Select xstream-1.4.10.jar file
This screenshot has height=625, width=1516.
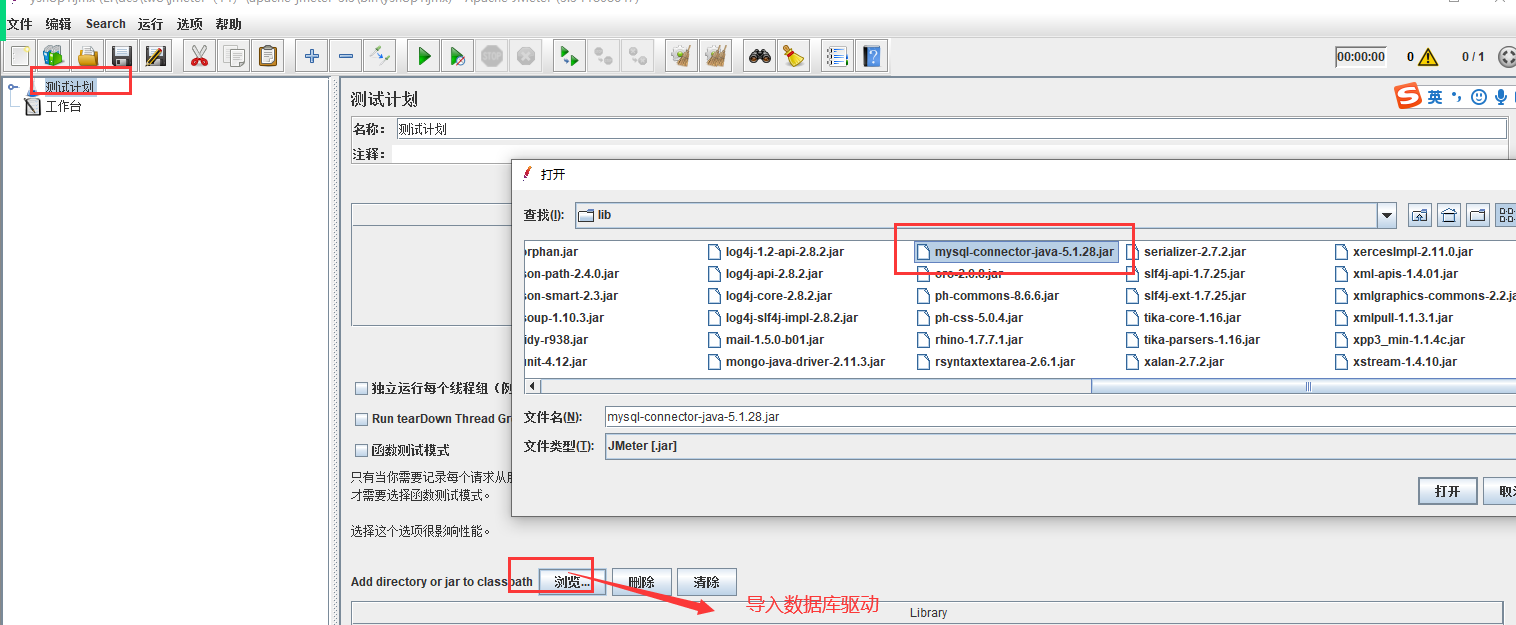[1396, 362]
